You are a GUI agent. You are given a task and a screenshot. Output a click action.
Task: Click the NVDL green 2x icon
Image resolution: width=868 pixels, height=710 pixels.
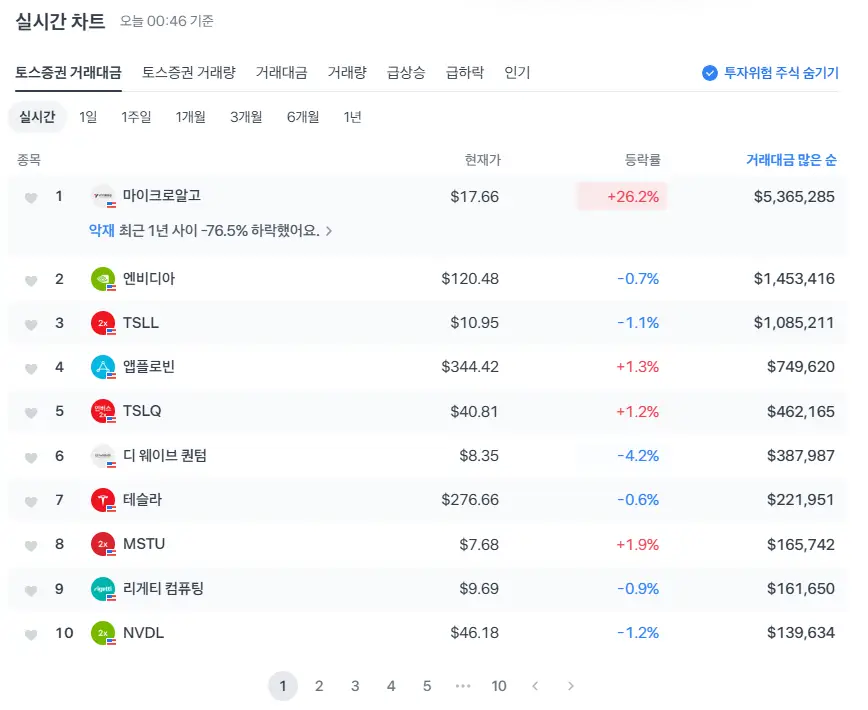(103, 633)
